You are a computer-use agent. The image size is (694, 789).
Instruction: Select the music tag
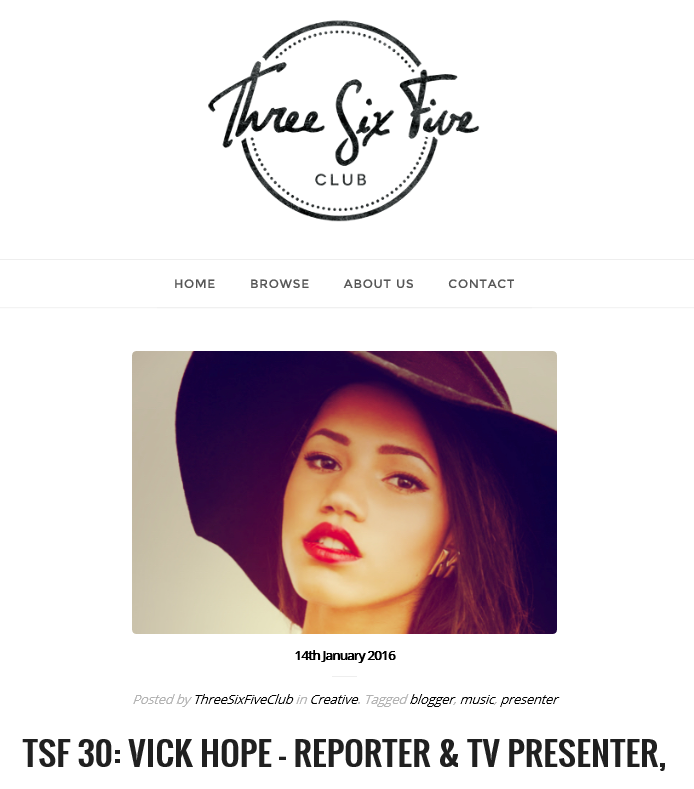tap(477, 699)
